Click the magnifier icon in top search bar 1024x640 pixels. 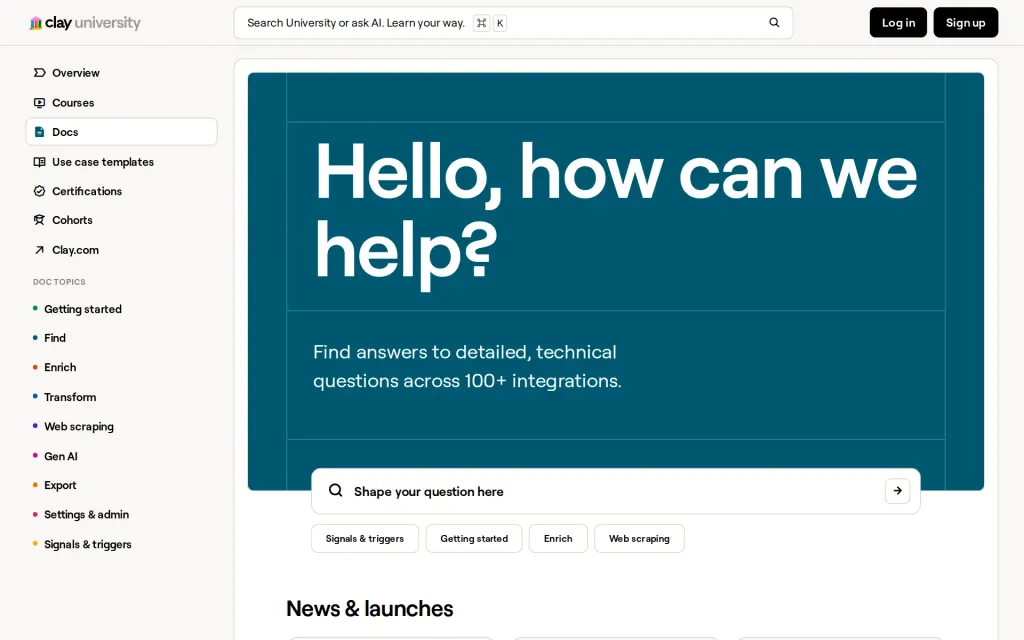pos(774,23)
